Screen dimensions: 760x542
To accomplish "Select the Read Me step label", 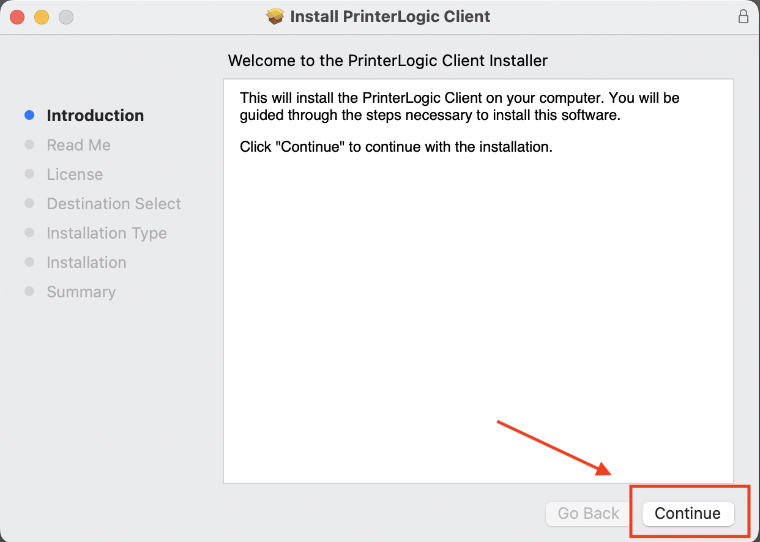I will pyautogui.click(x=78, y=145).
